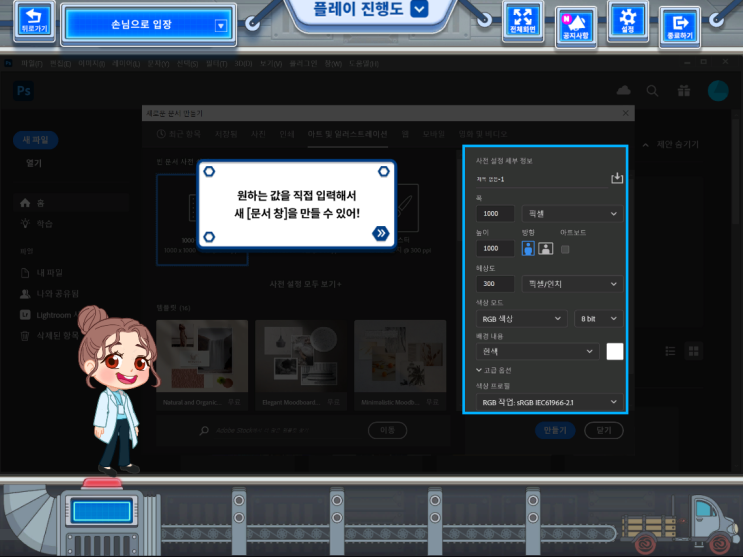
Task: Open the 흰색 background contents dropdown
Action: [x=537, y=351]
